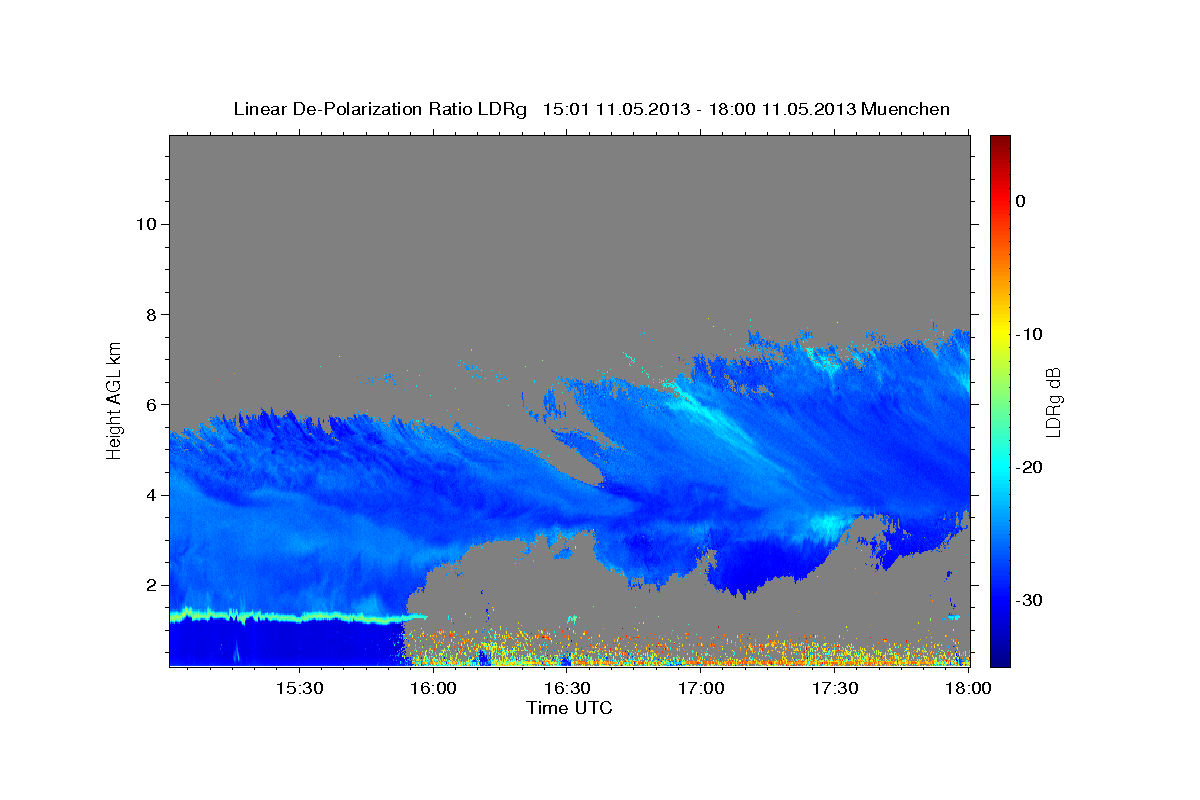1200x800 pixels.
Task: Click the "15:30" time tick label
Action: (x=299, y=689)
